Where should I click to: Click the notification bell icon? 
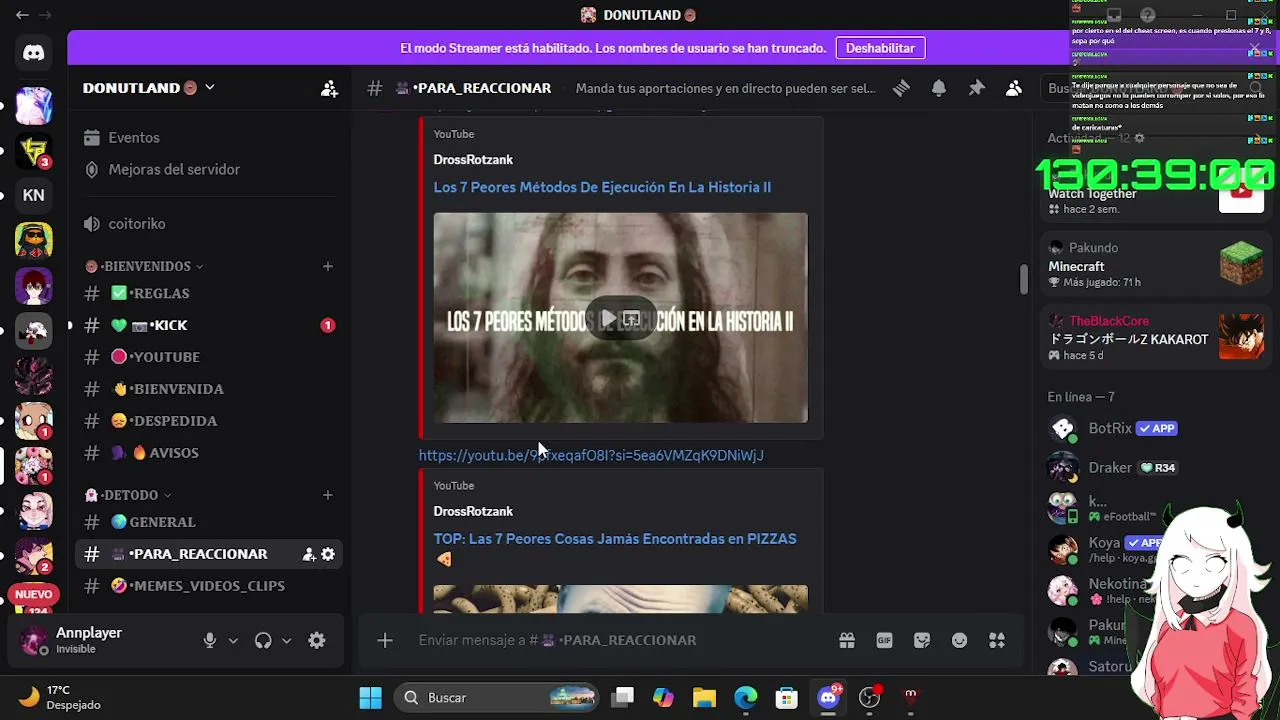point(939,88)
